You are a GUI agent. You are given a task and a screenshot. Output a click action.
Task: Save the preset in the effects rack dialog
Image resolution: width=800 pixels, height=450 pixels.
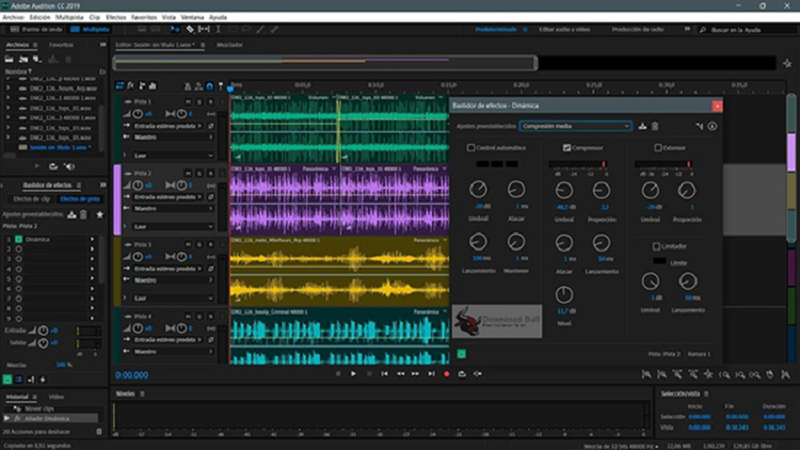642,126
